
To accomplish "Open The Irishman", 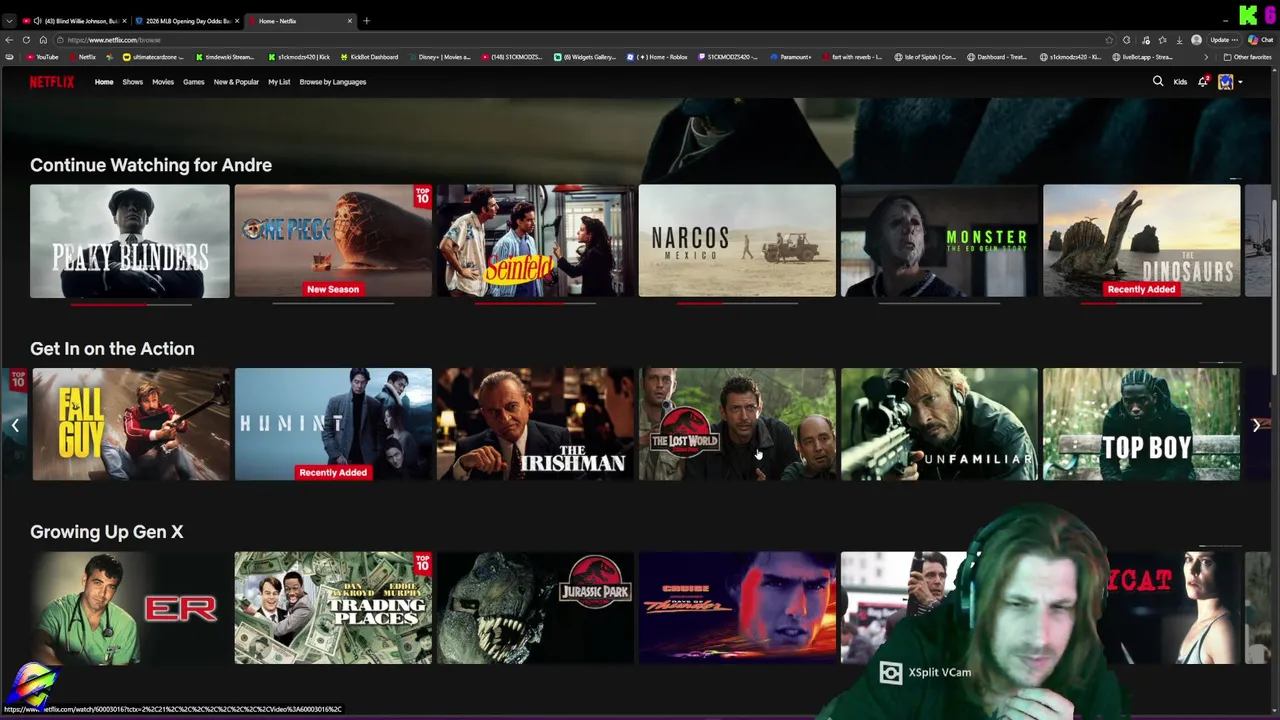I will tap(535, 424).
